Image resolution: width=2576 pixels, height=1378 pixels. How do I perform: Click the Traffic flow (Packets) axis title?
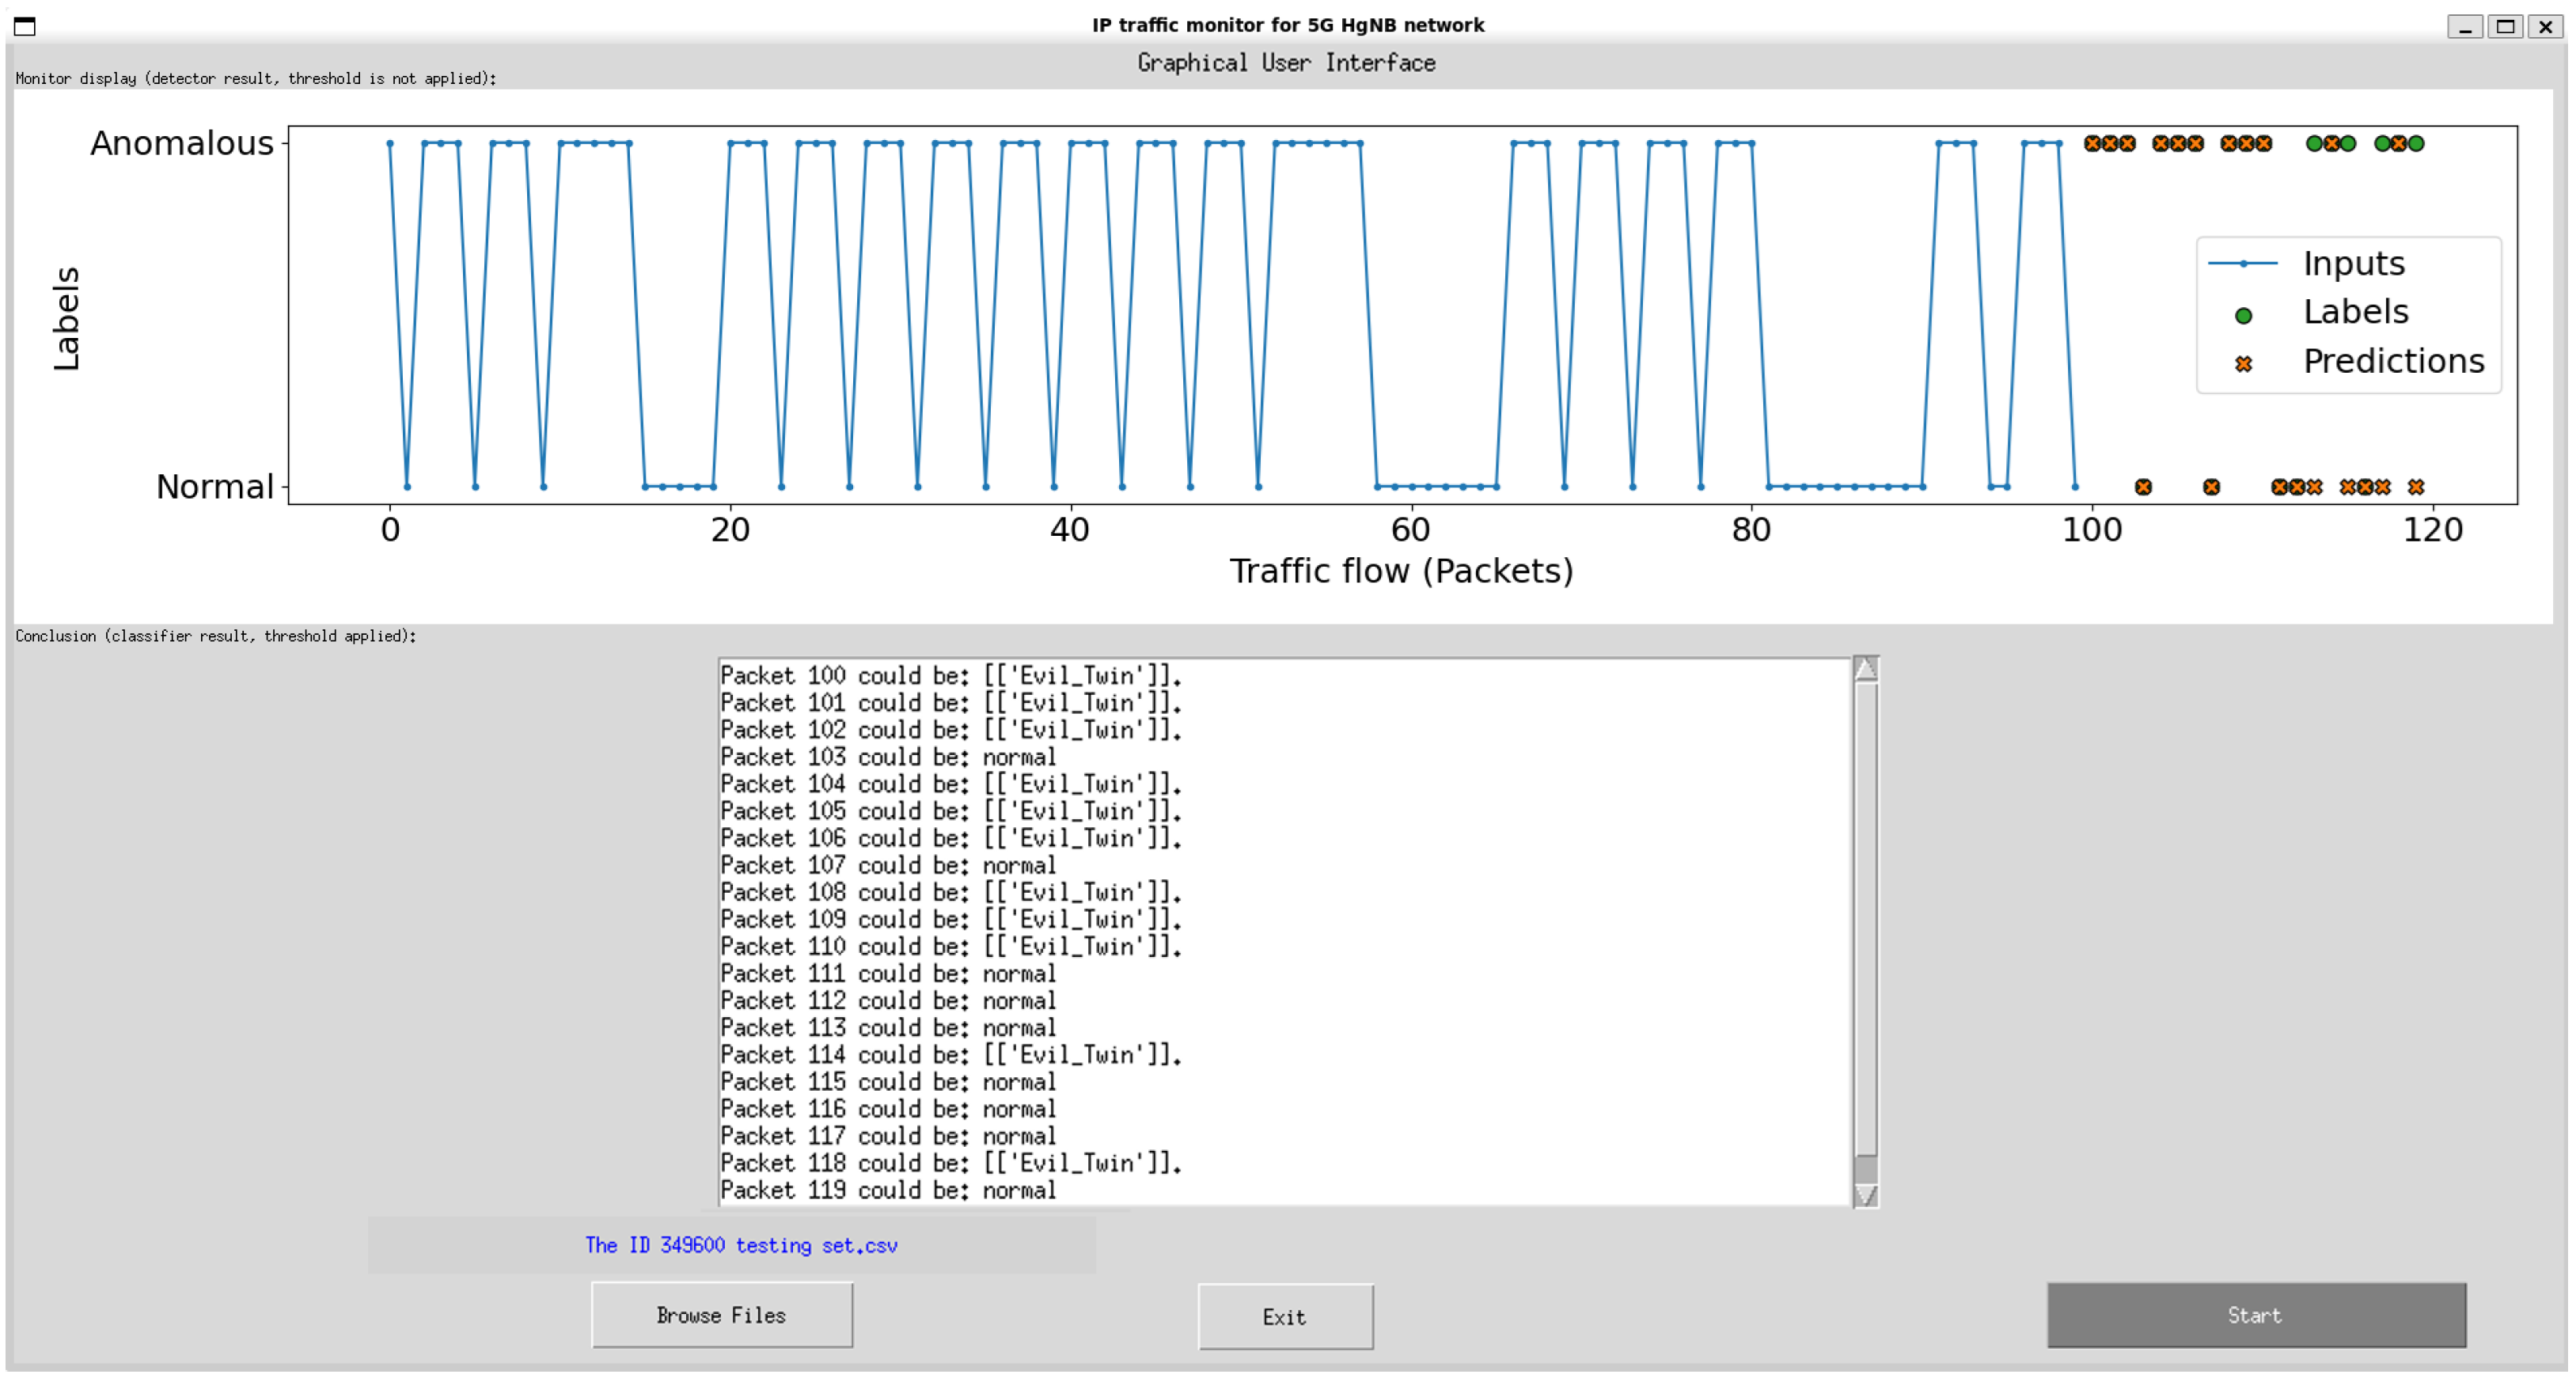(x=1400, y=571)
